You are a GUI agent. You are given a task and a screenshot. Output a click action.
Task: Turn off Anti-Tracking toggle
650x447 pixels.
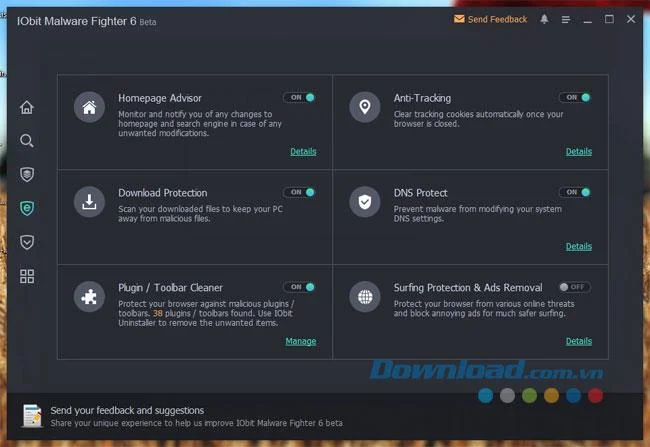575,97
